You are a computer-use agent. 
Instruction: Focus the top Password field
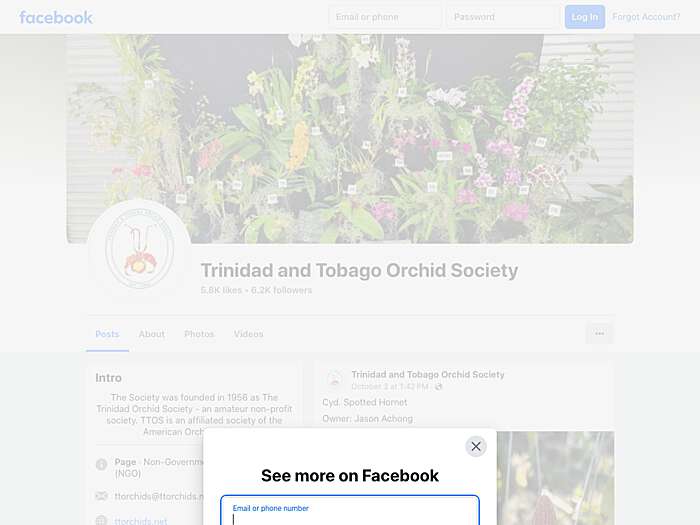point(503,17)
